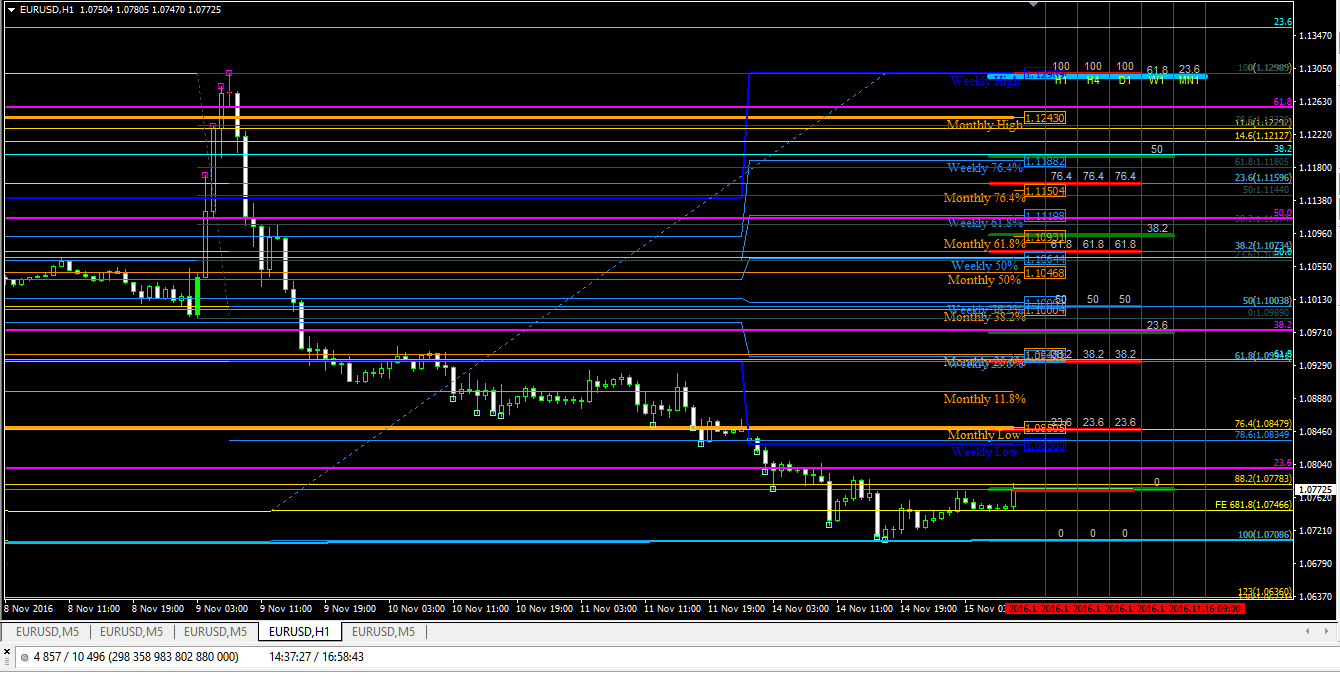Click the yellow H1 timeframe label
This screenshot has width=1340, height=673.
pyautogui.click(x=1061, y=79)
